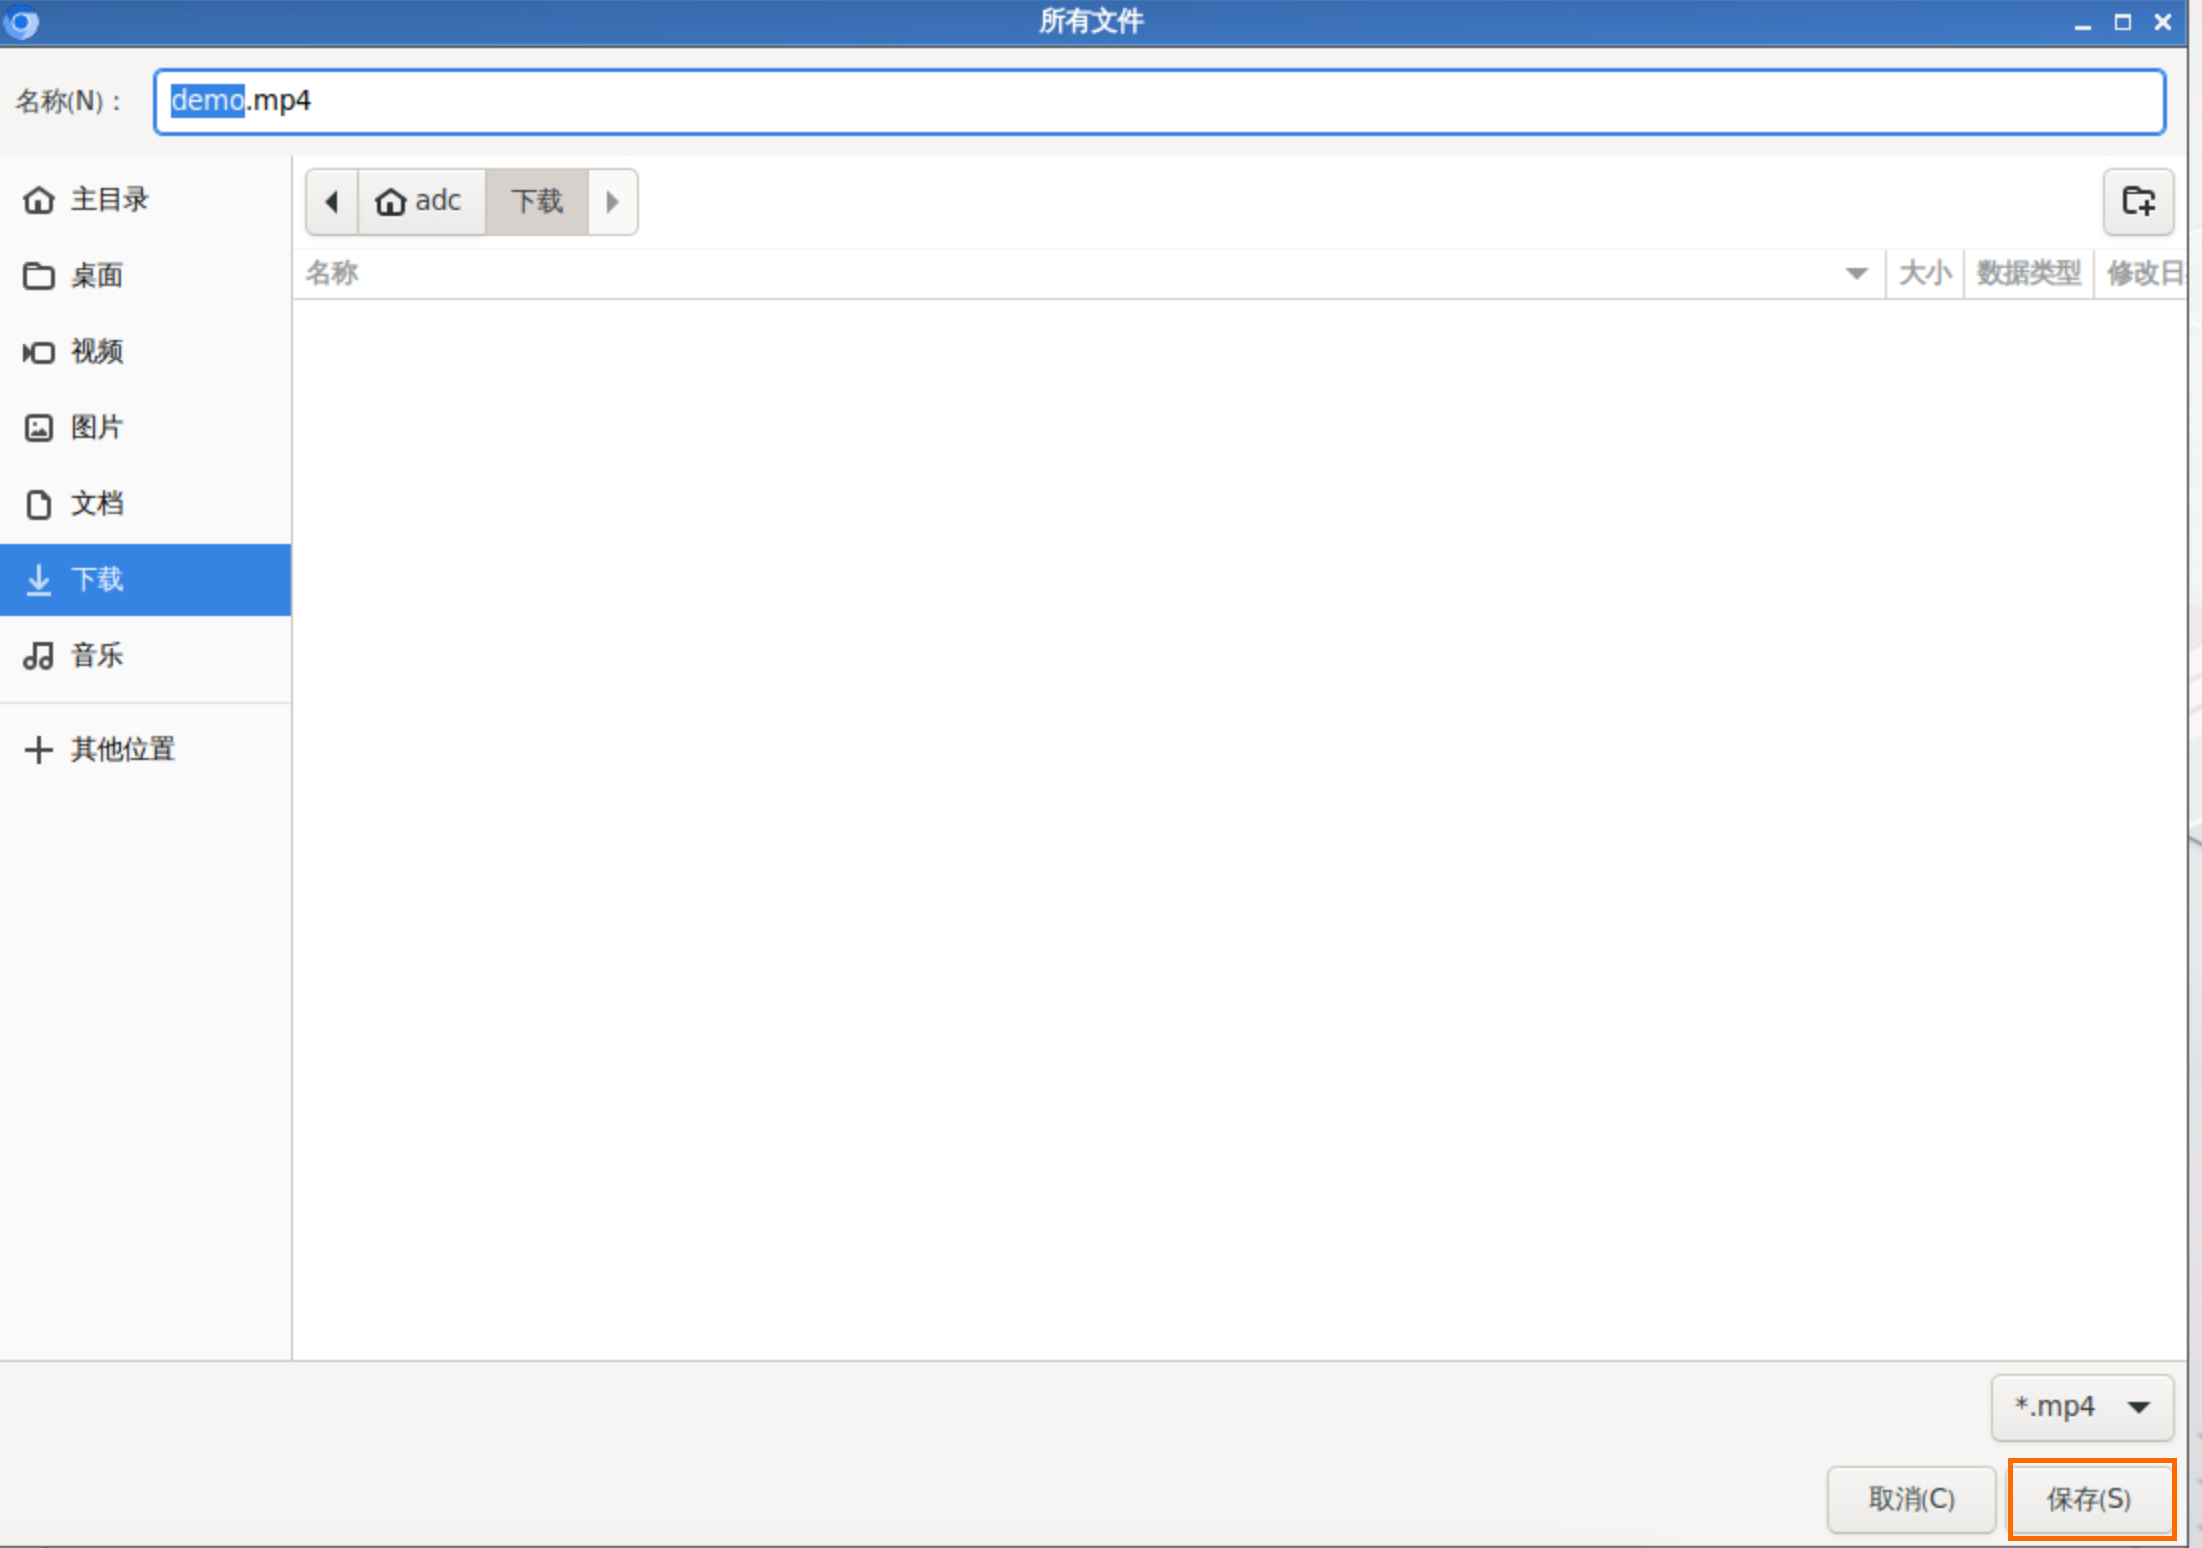This screenshot has height=1548, width=2202.
Task: Click the Cancel 取消(C) button
Action: [x=1911, y=1498]
